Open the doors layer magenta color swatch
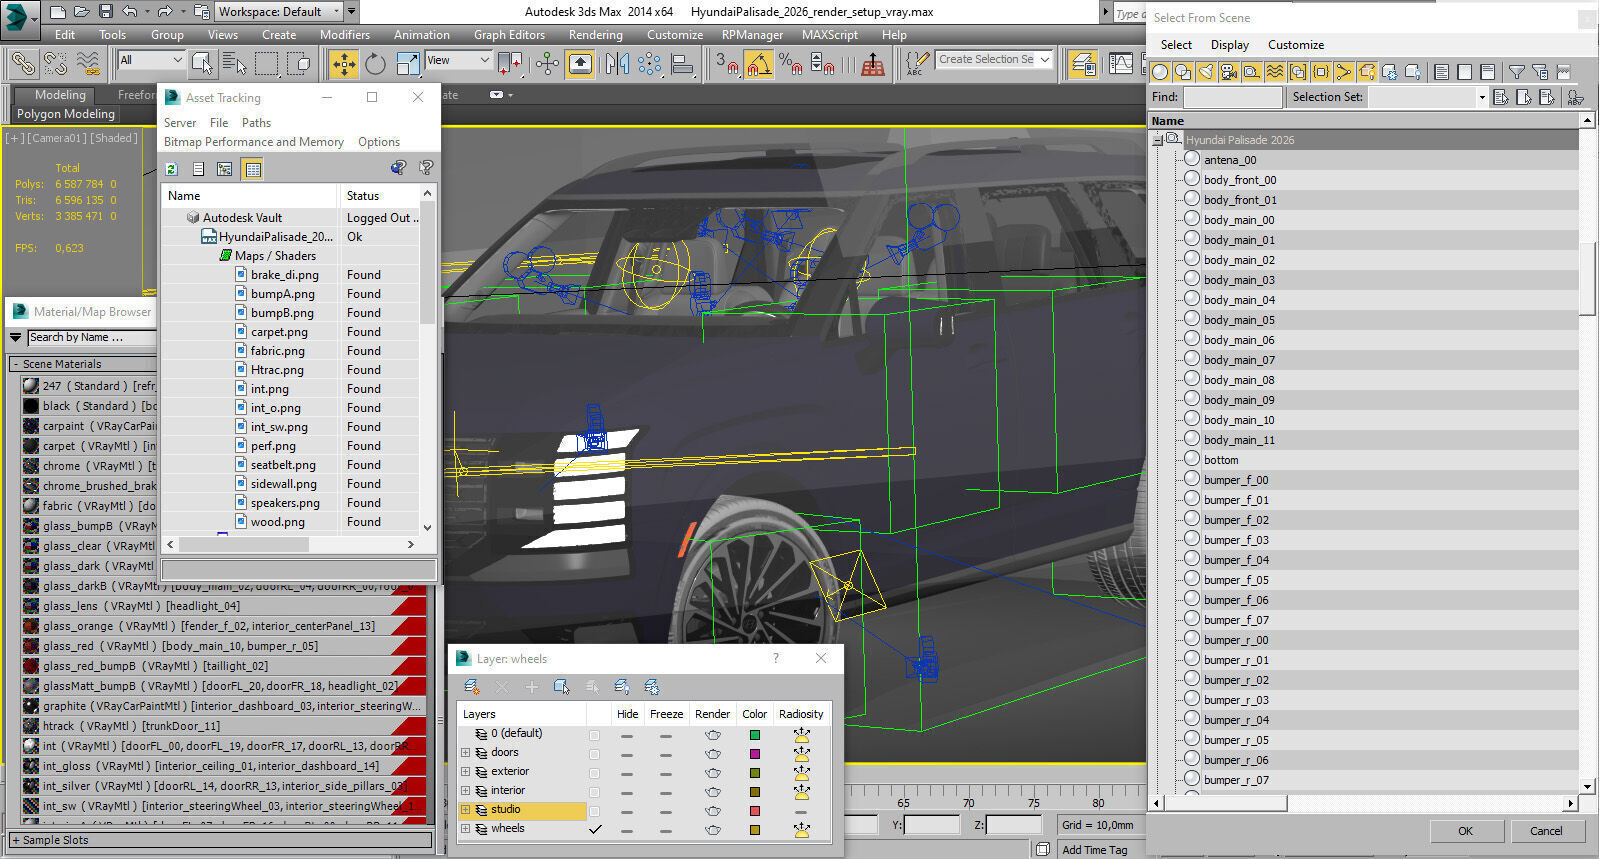The width and height of the screenshot is (1599, 859). click(x=754, y=754)
